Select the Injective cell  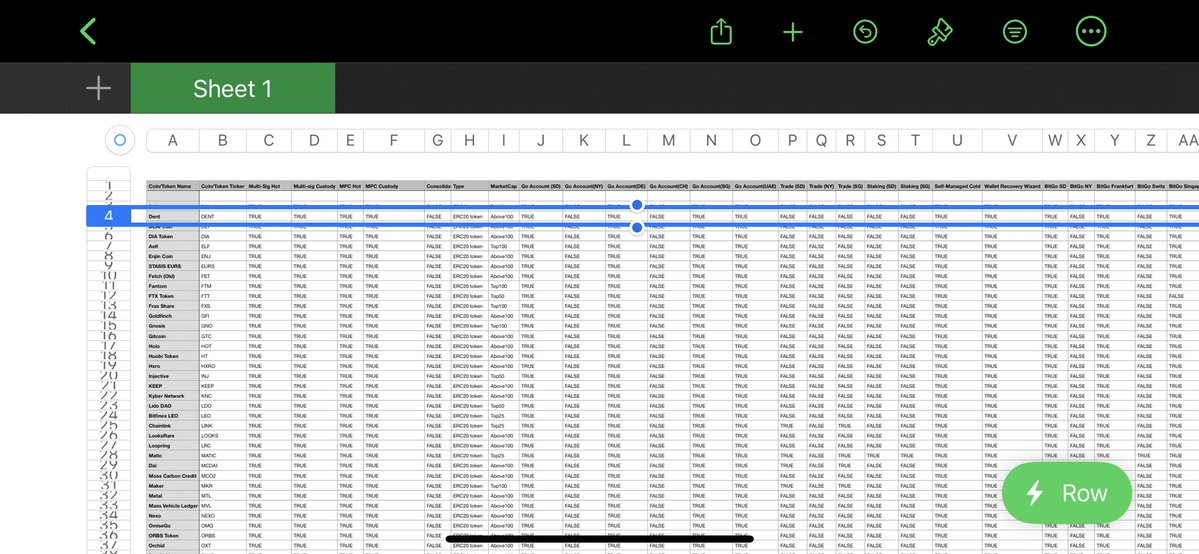pyautogui.click(x=173, y=376)
